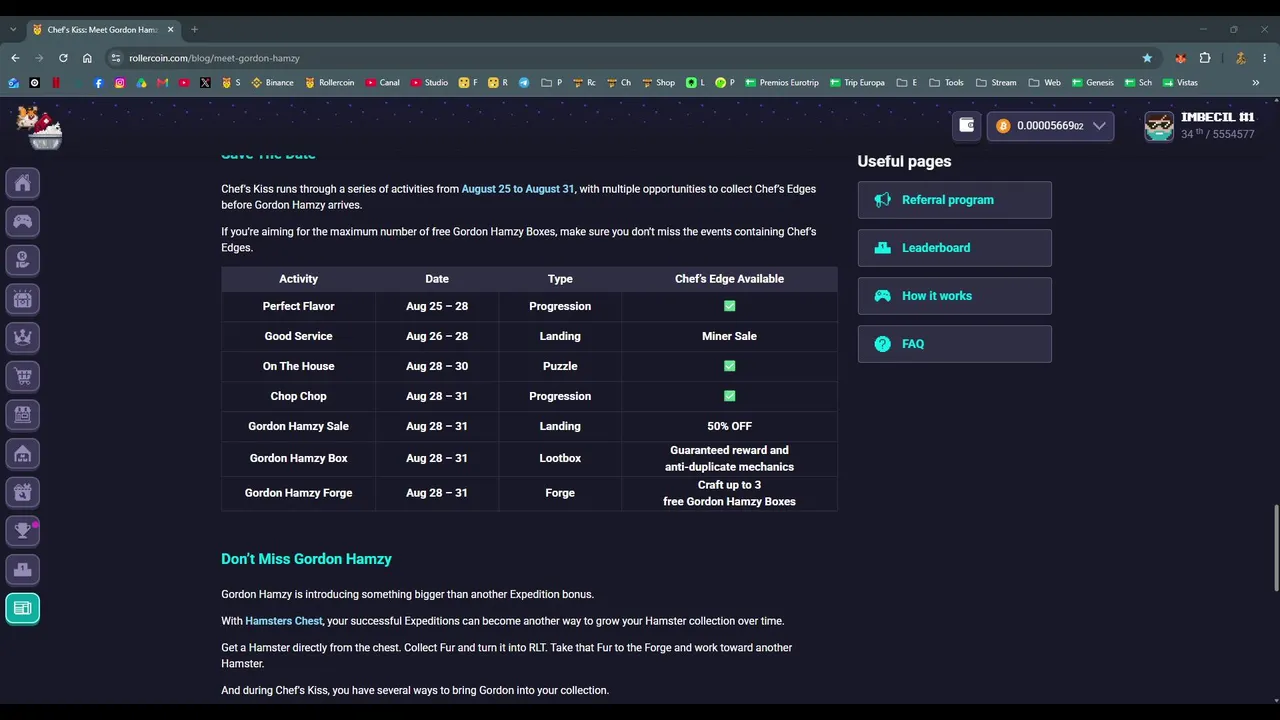The image size is (1280, 720).
Task: Click the Good Service activity cell
Action: (298, 336)
